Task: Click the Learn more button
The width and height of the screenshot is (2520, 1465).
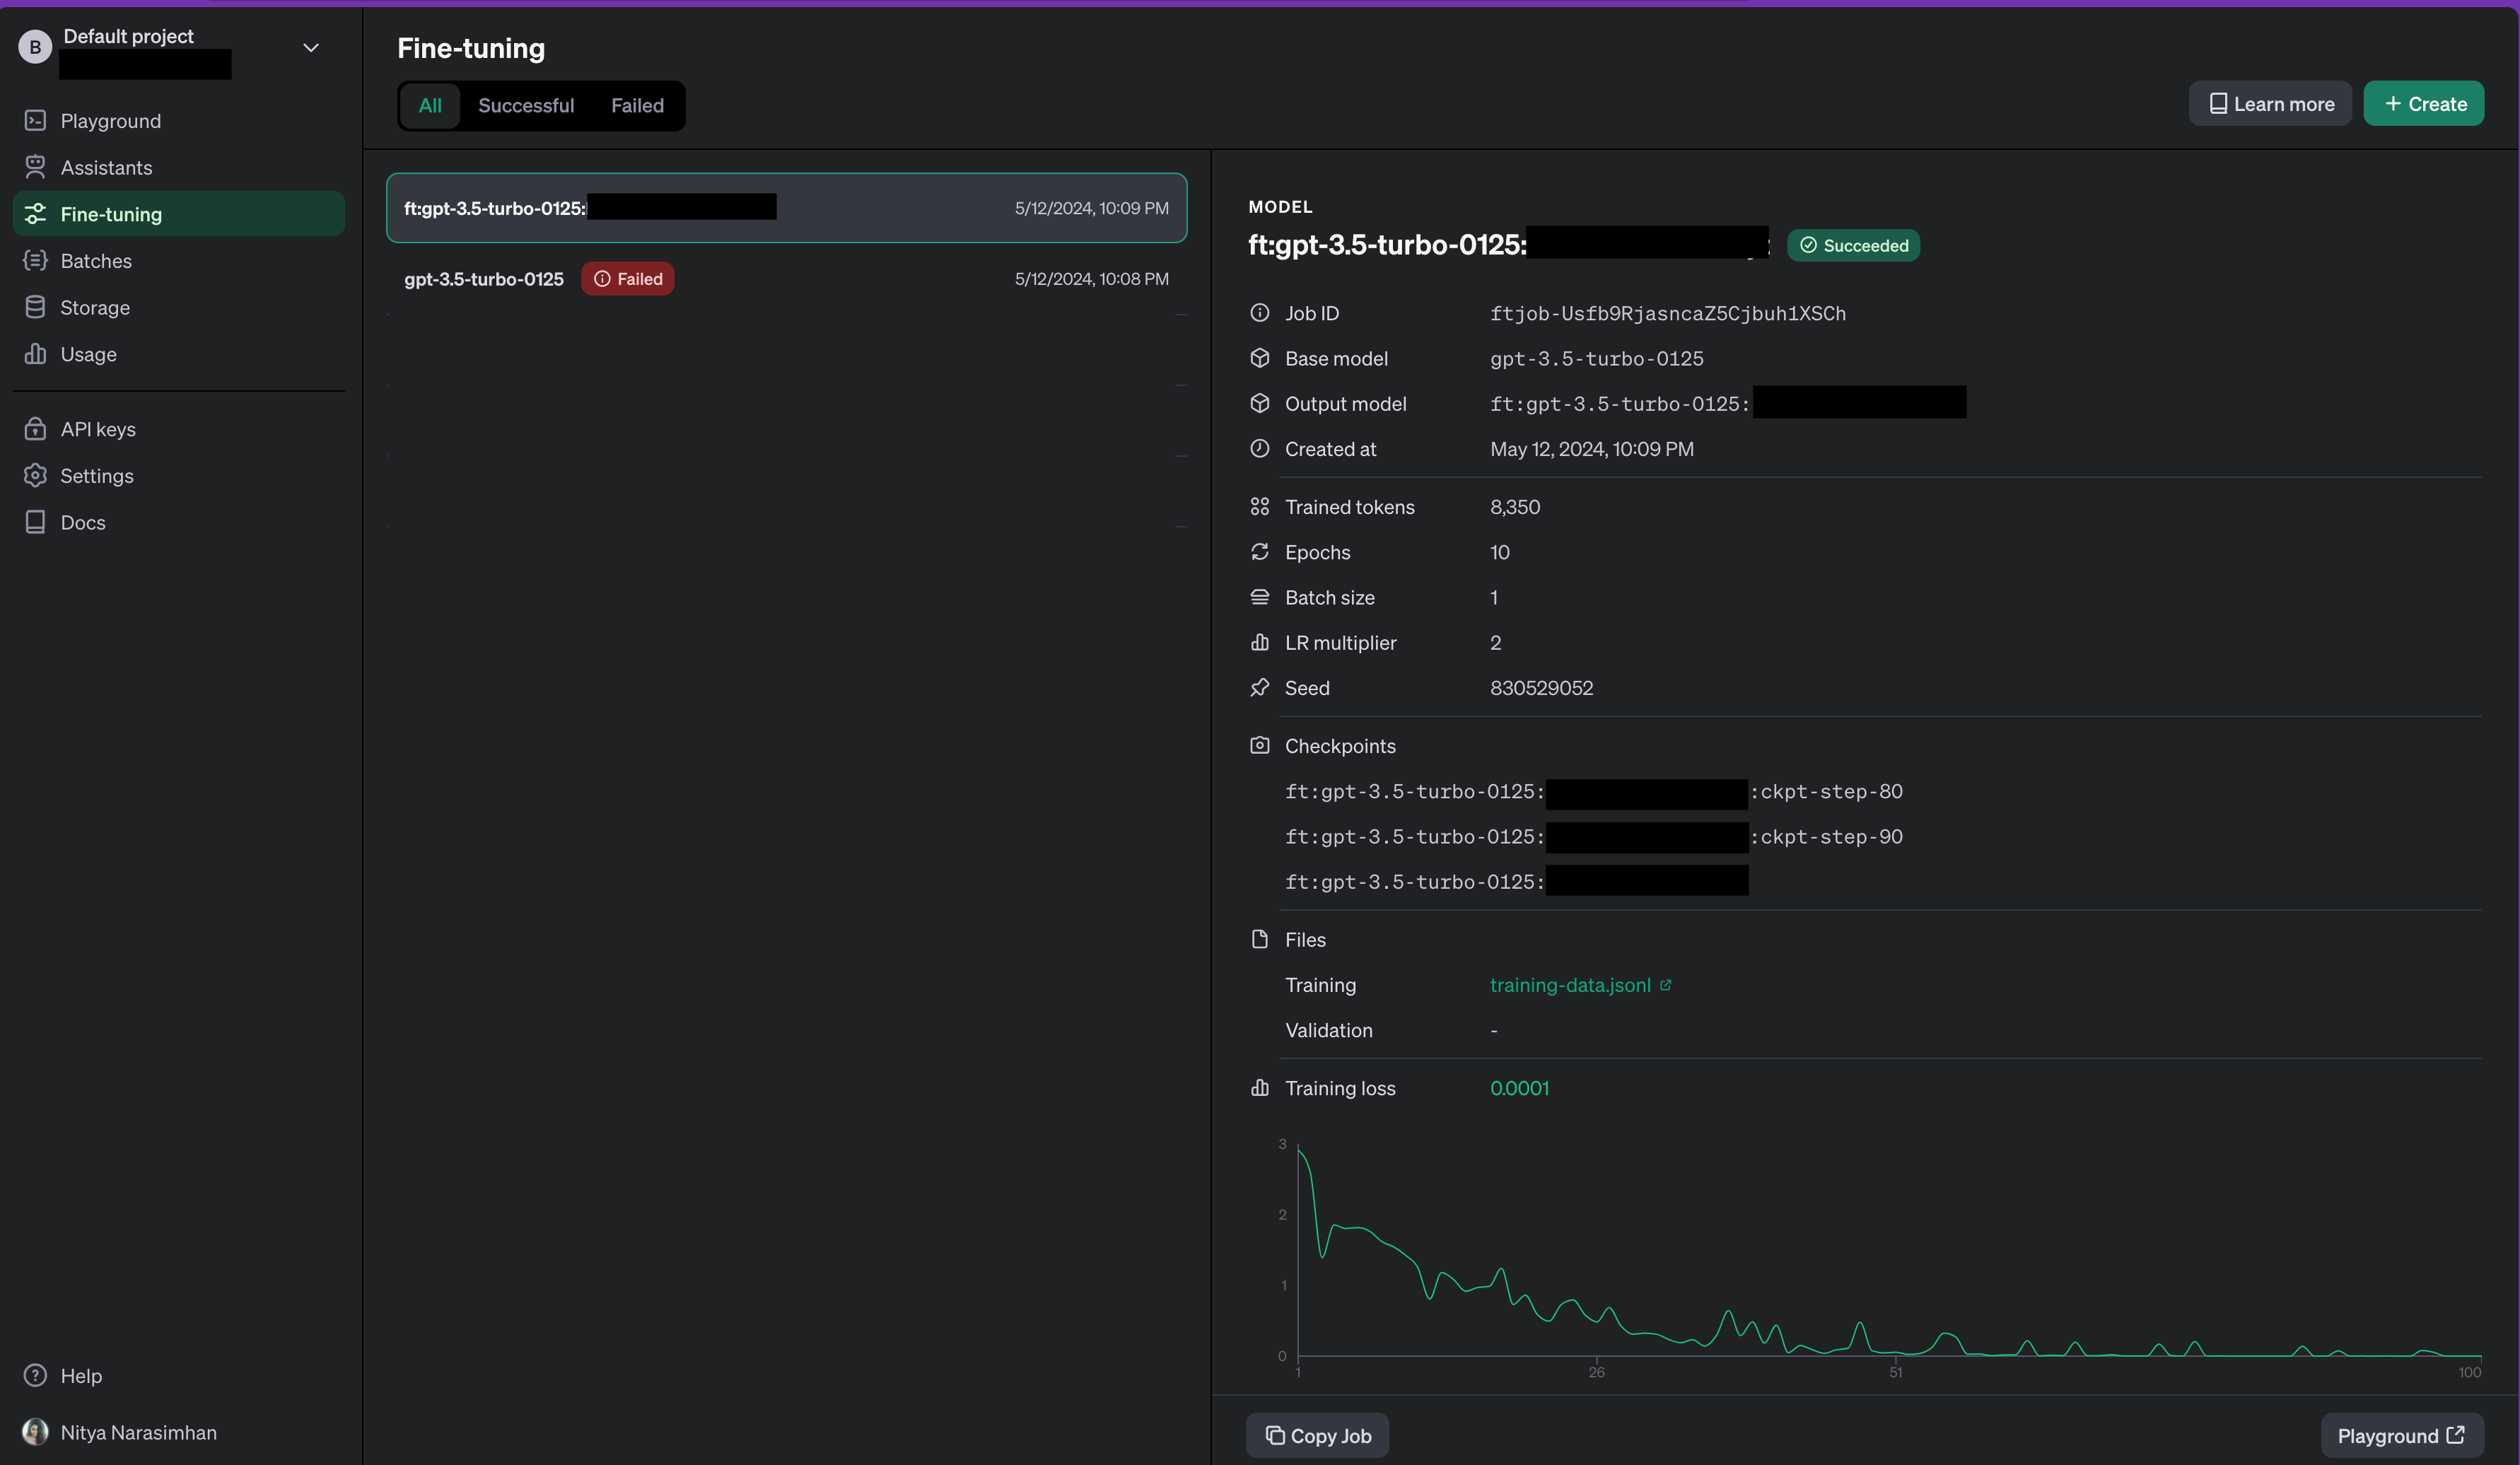Action: click(x=2271, y=104)
